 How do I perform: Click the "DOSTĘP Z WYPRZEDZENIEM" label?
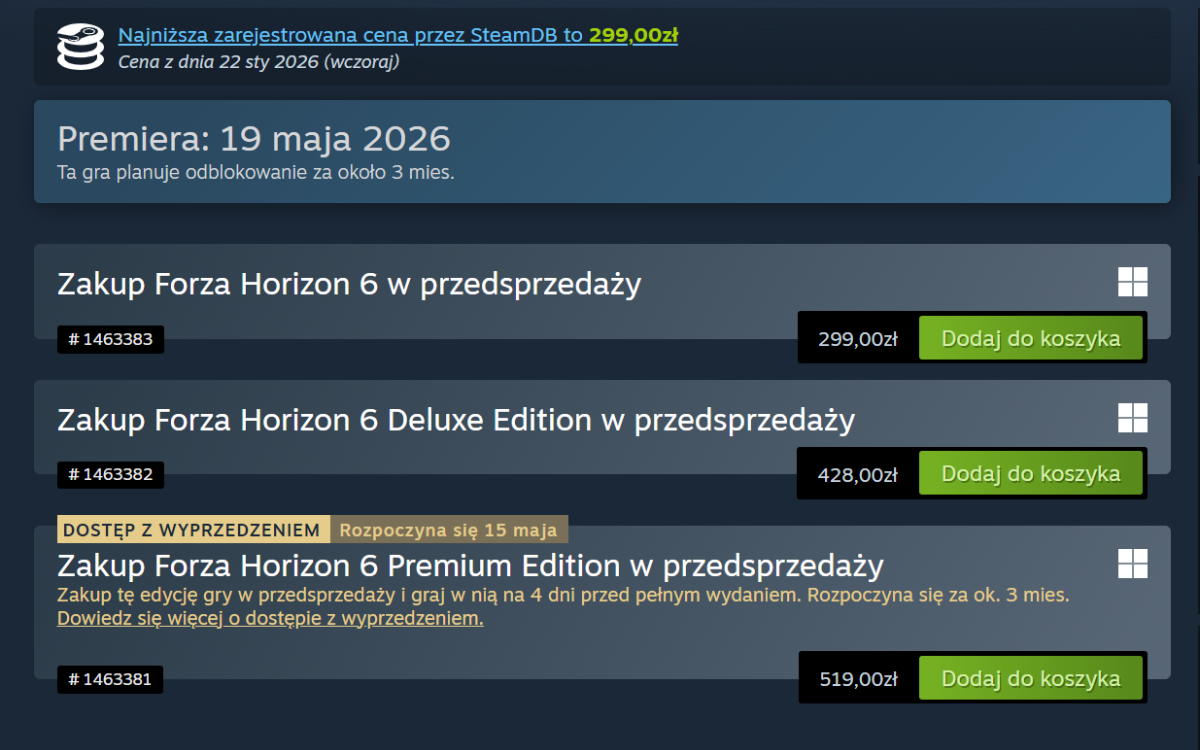pyautogui.click(x=193, y=529)
